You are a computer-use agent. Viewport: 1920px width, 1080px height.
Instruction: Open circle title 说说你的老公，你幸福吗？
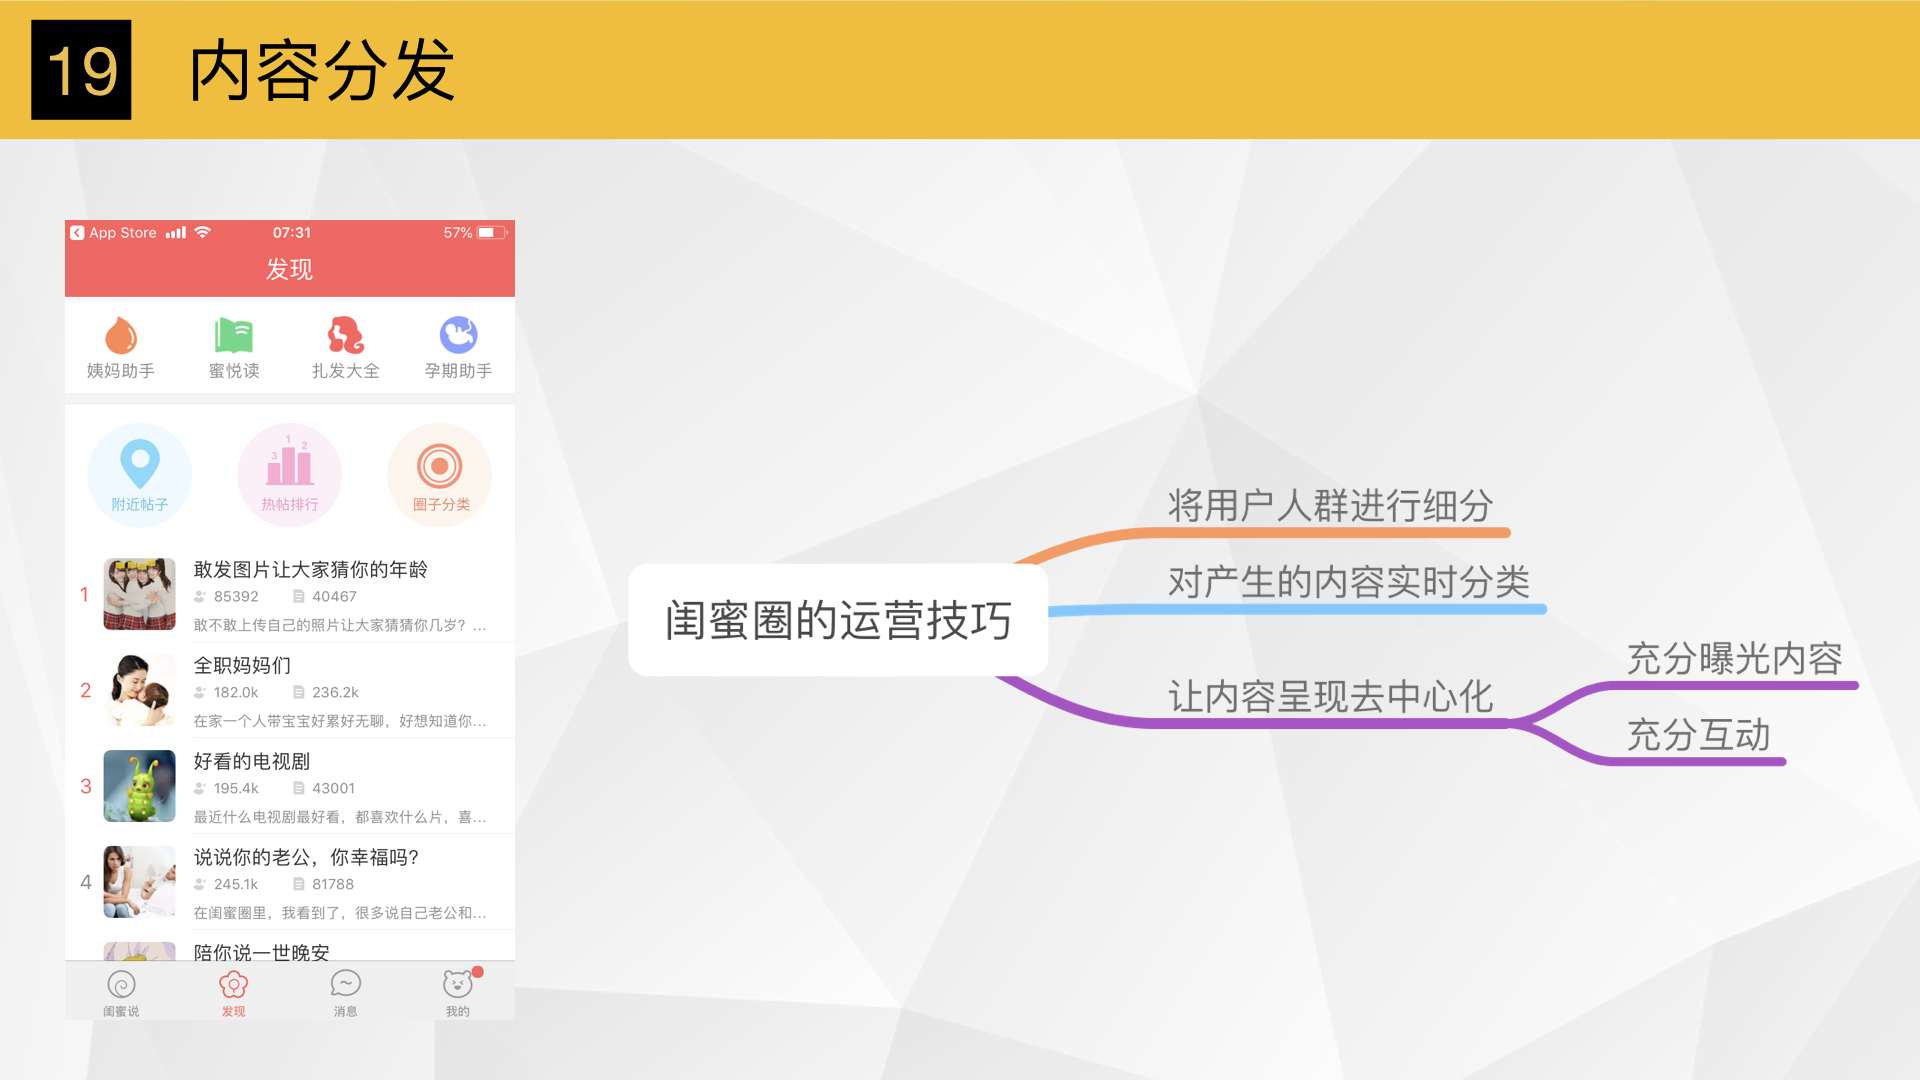[x=306, y=857]
